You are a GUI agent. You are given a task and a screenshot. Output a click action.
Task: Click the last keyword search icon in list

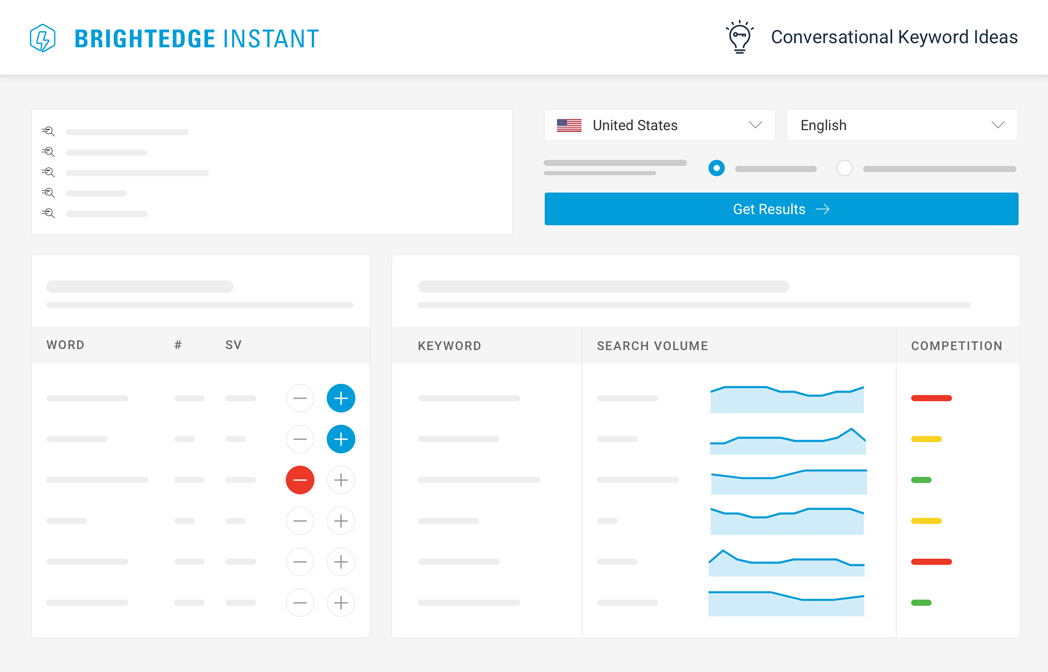pyautogui.click(x=48, y=213)
